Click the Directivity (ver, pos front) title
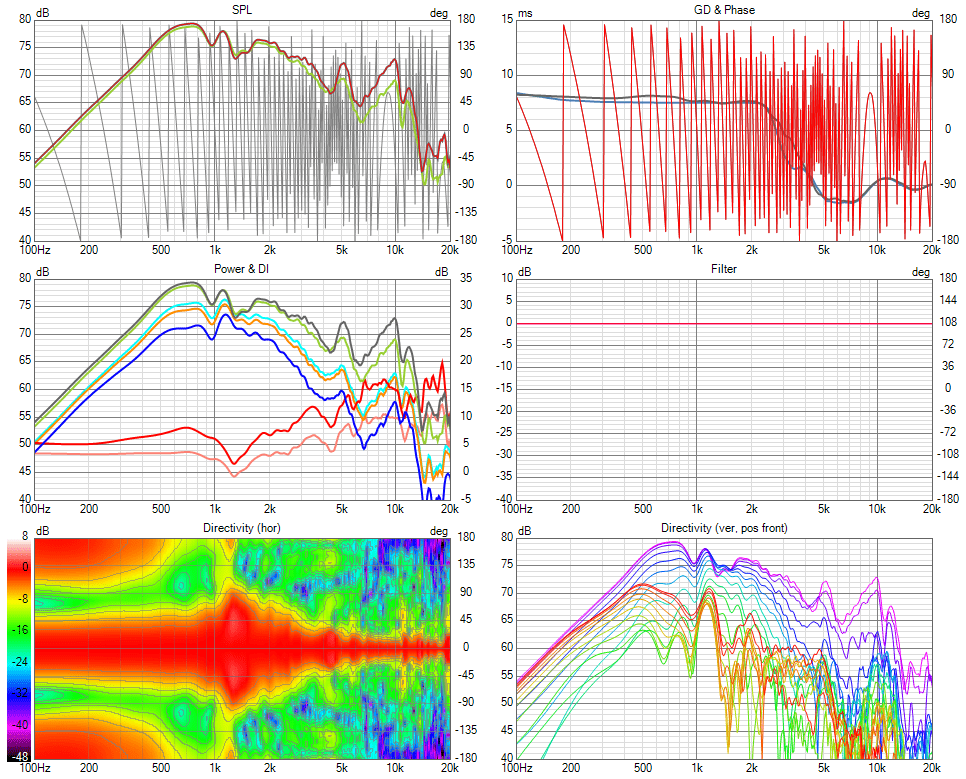Image resolution: width=966 pixels, height=779 pixels. click(x=724, y=528)
